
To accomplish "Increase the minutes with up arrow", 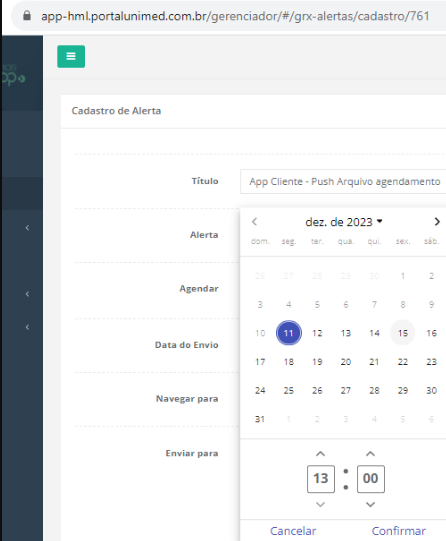I will point(370,454).
